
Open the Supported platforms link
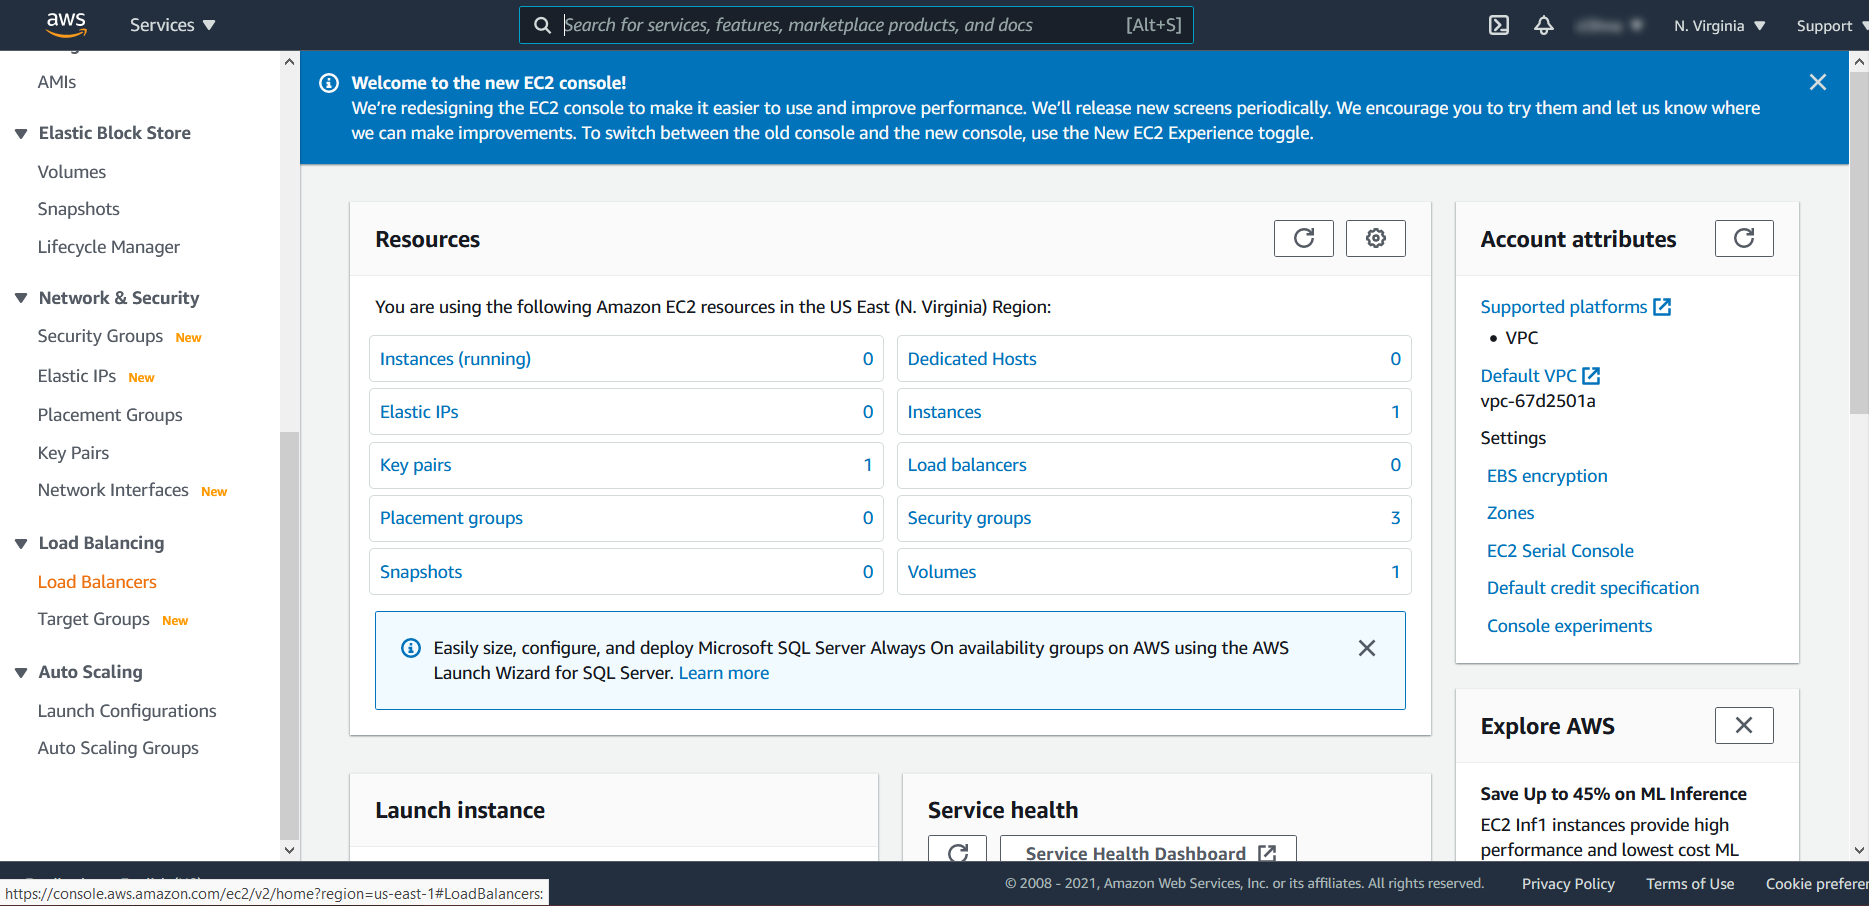pyautogui.click(x=1563, y=307)
